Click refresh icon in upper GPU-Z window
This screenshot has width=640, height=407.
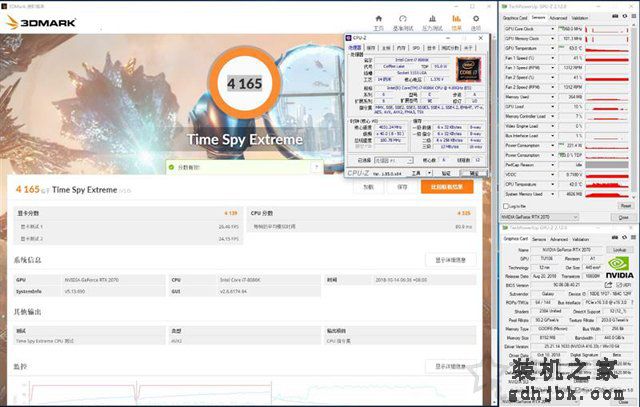[624, 16]
